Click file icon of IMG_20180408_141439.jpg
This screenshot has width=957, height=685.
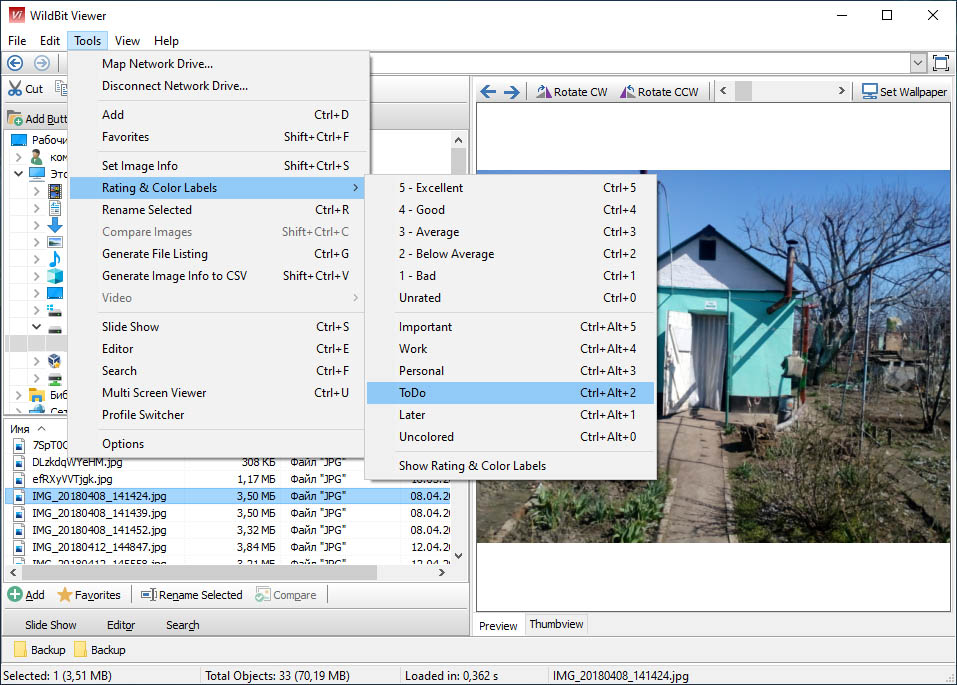click(x=20, y=513)
